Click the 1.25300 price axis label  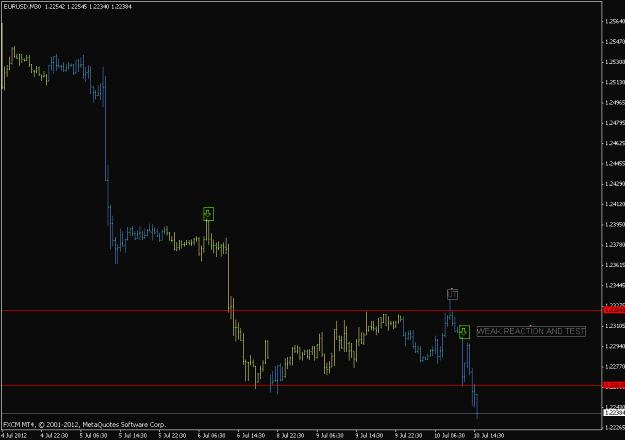click(615, 62)
